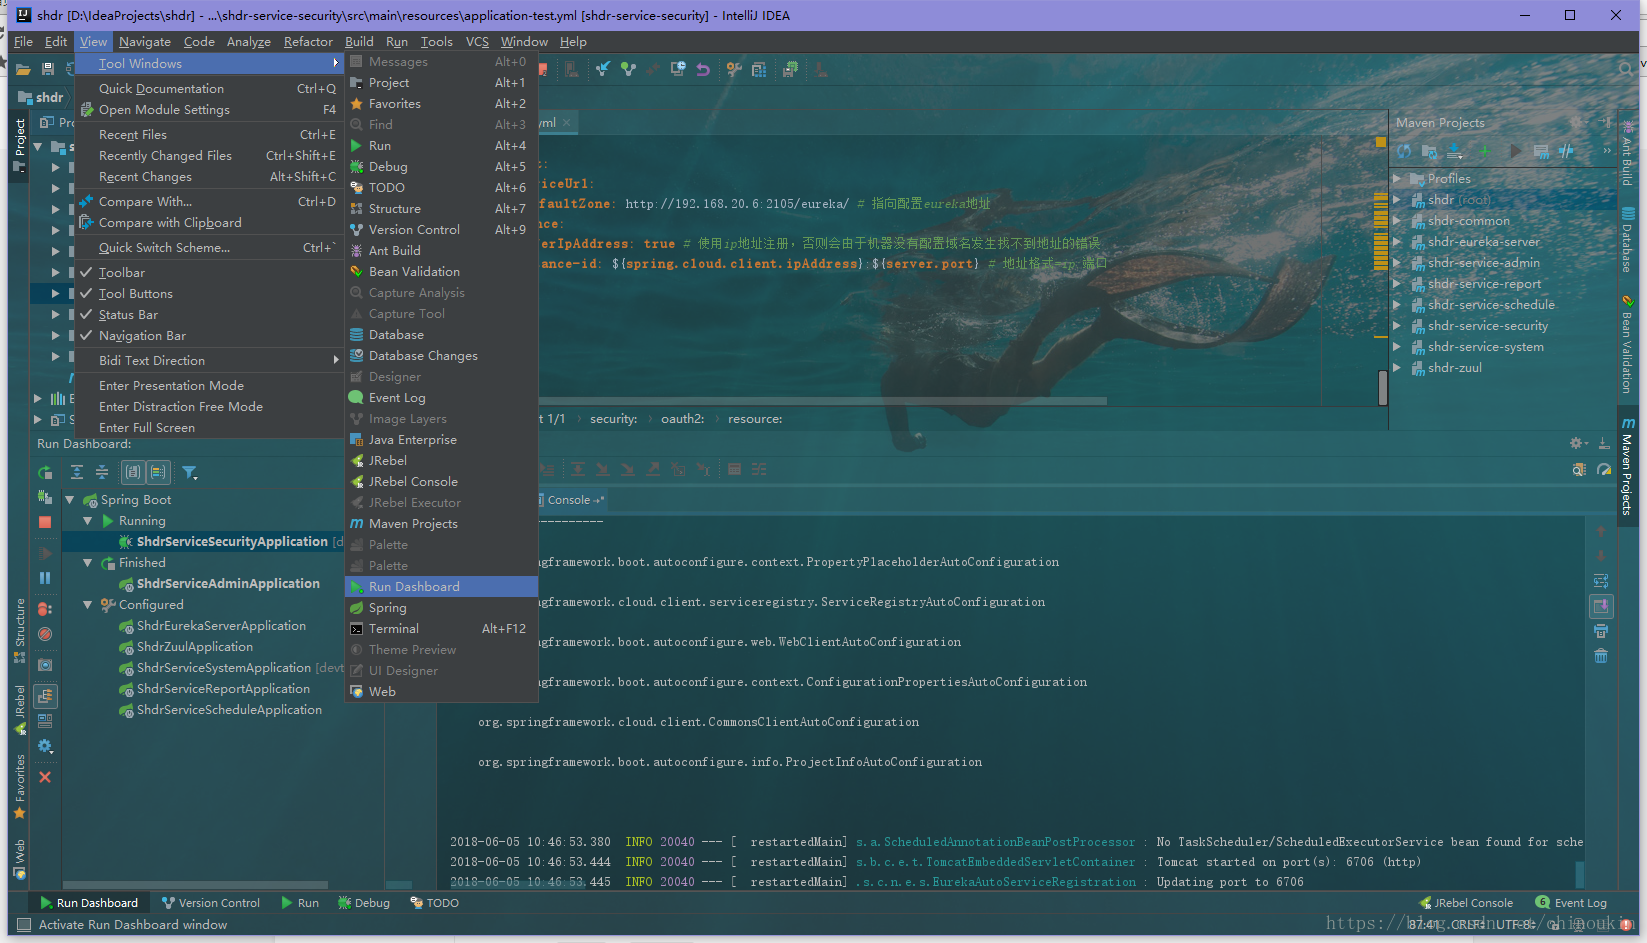
Task: Open Event Log button in bottom bar
Action: pos(1571,903)
